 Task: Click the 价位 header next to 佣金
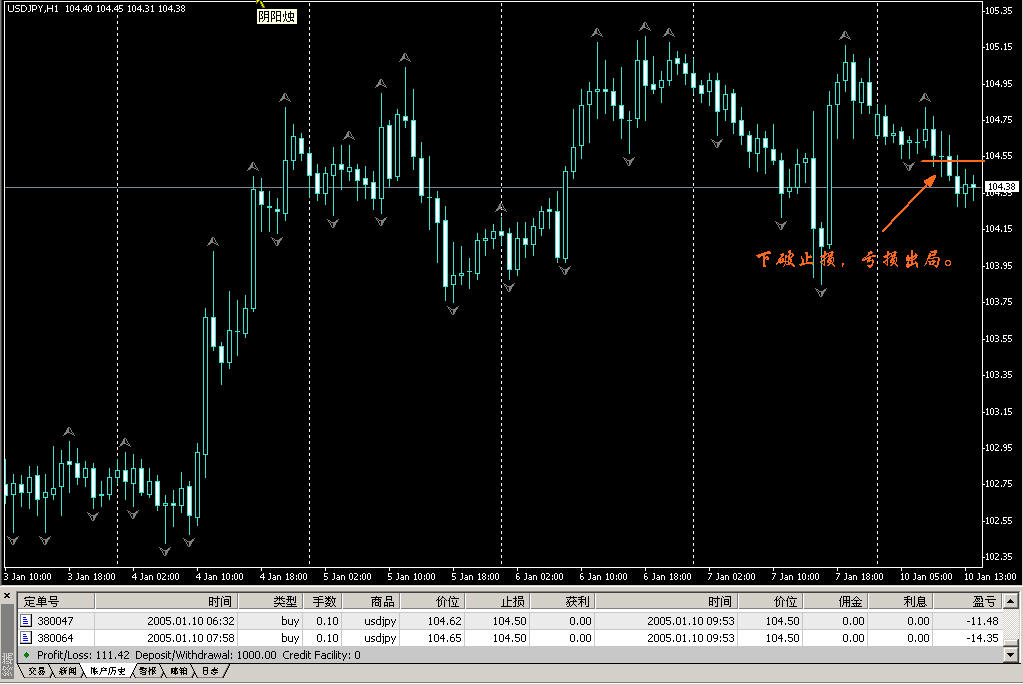click(x=770, y=601)
